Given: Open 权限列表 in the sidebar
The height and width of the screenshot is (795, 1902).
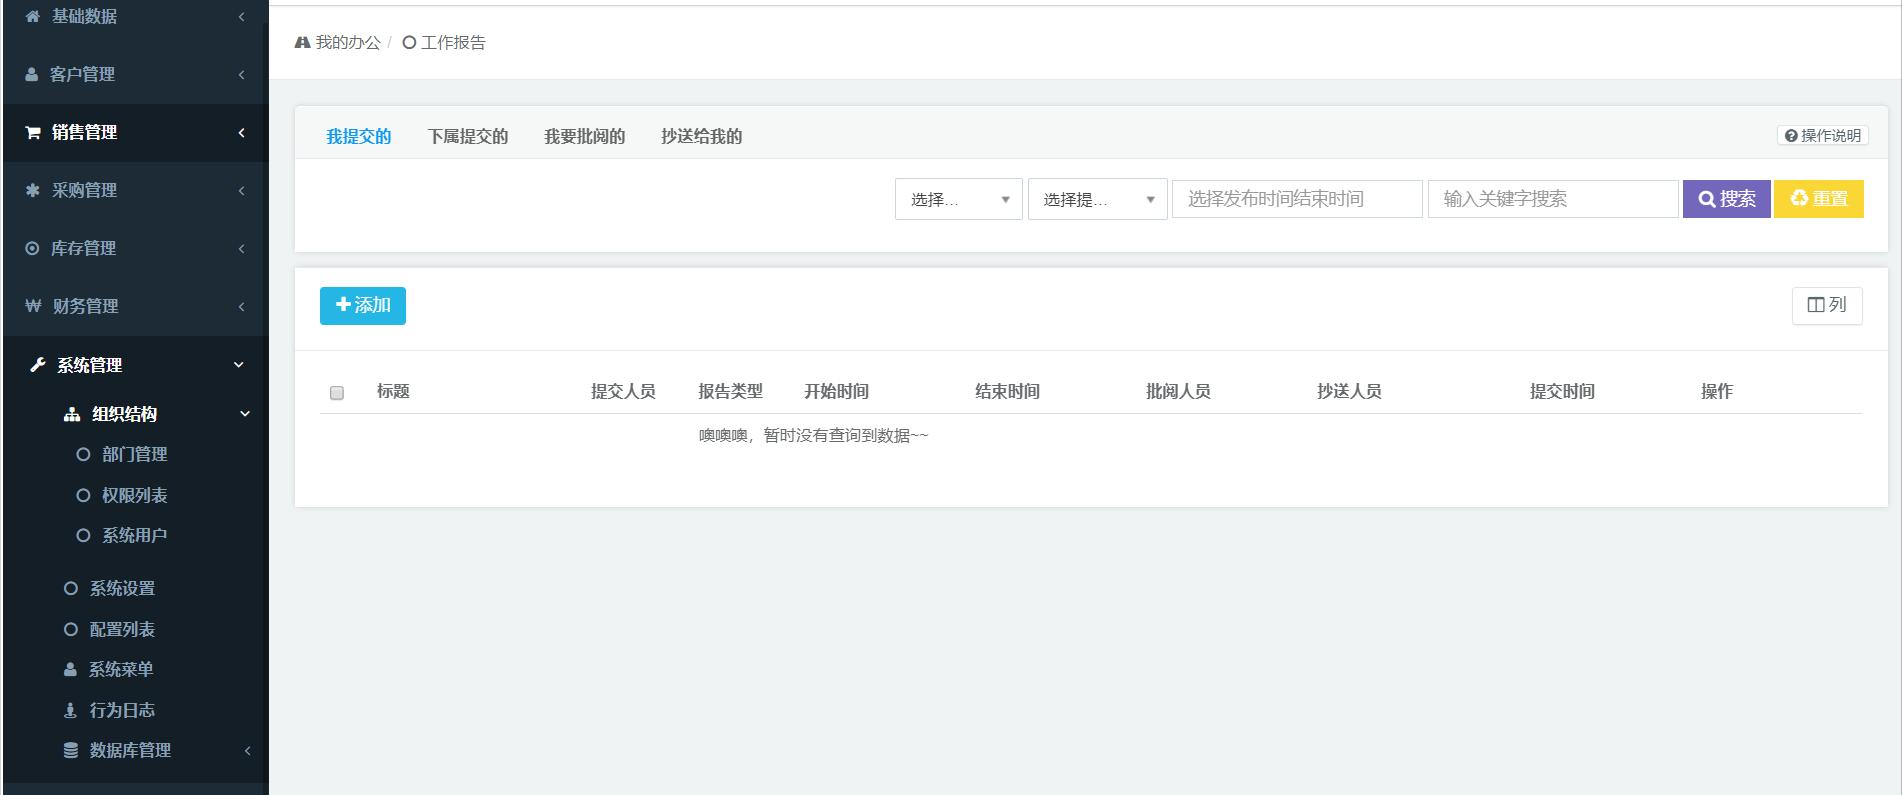Looking at the screenshot, I should 134,495.
